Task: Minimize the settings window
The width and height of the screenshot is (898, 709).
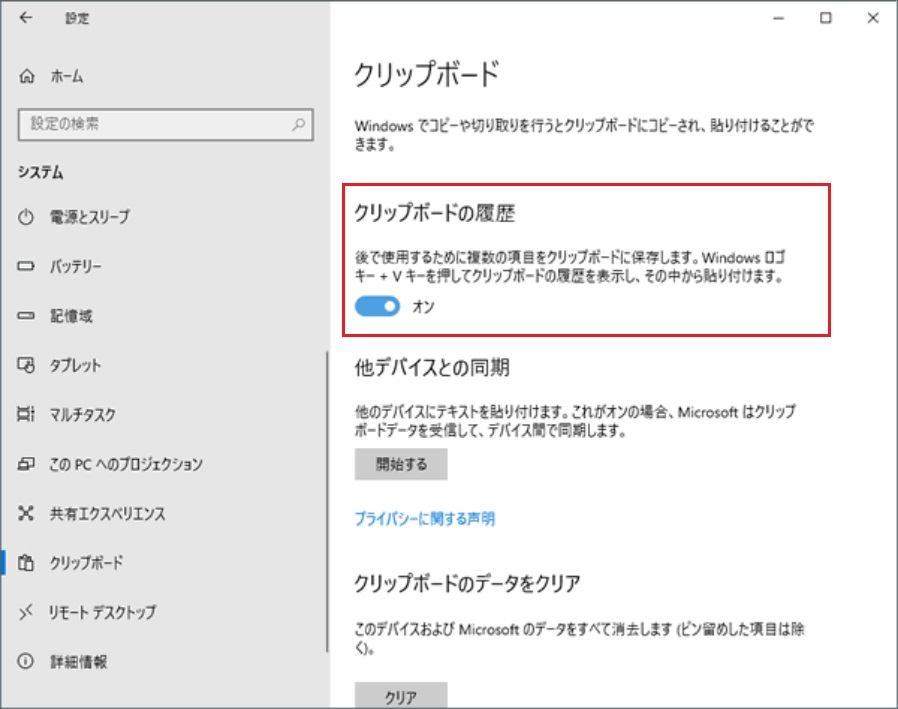Action: click(778, 18)
